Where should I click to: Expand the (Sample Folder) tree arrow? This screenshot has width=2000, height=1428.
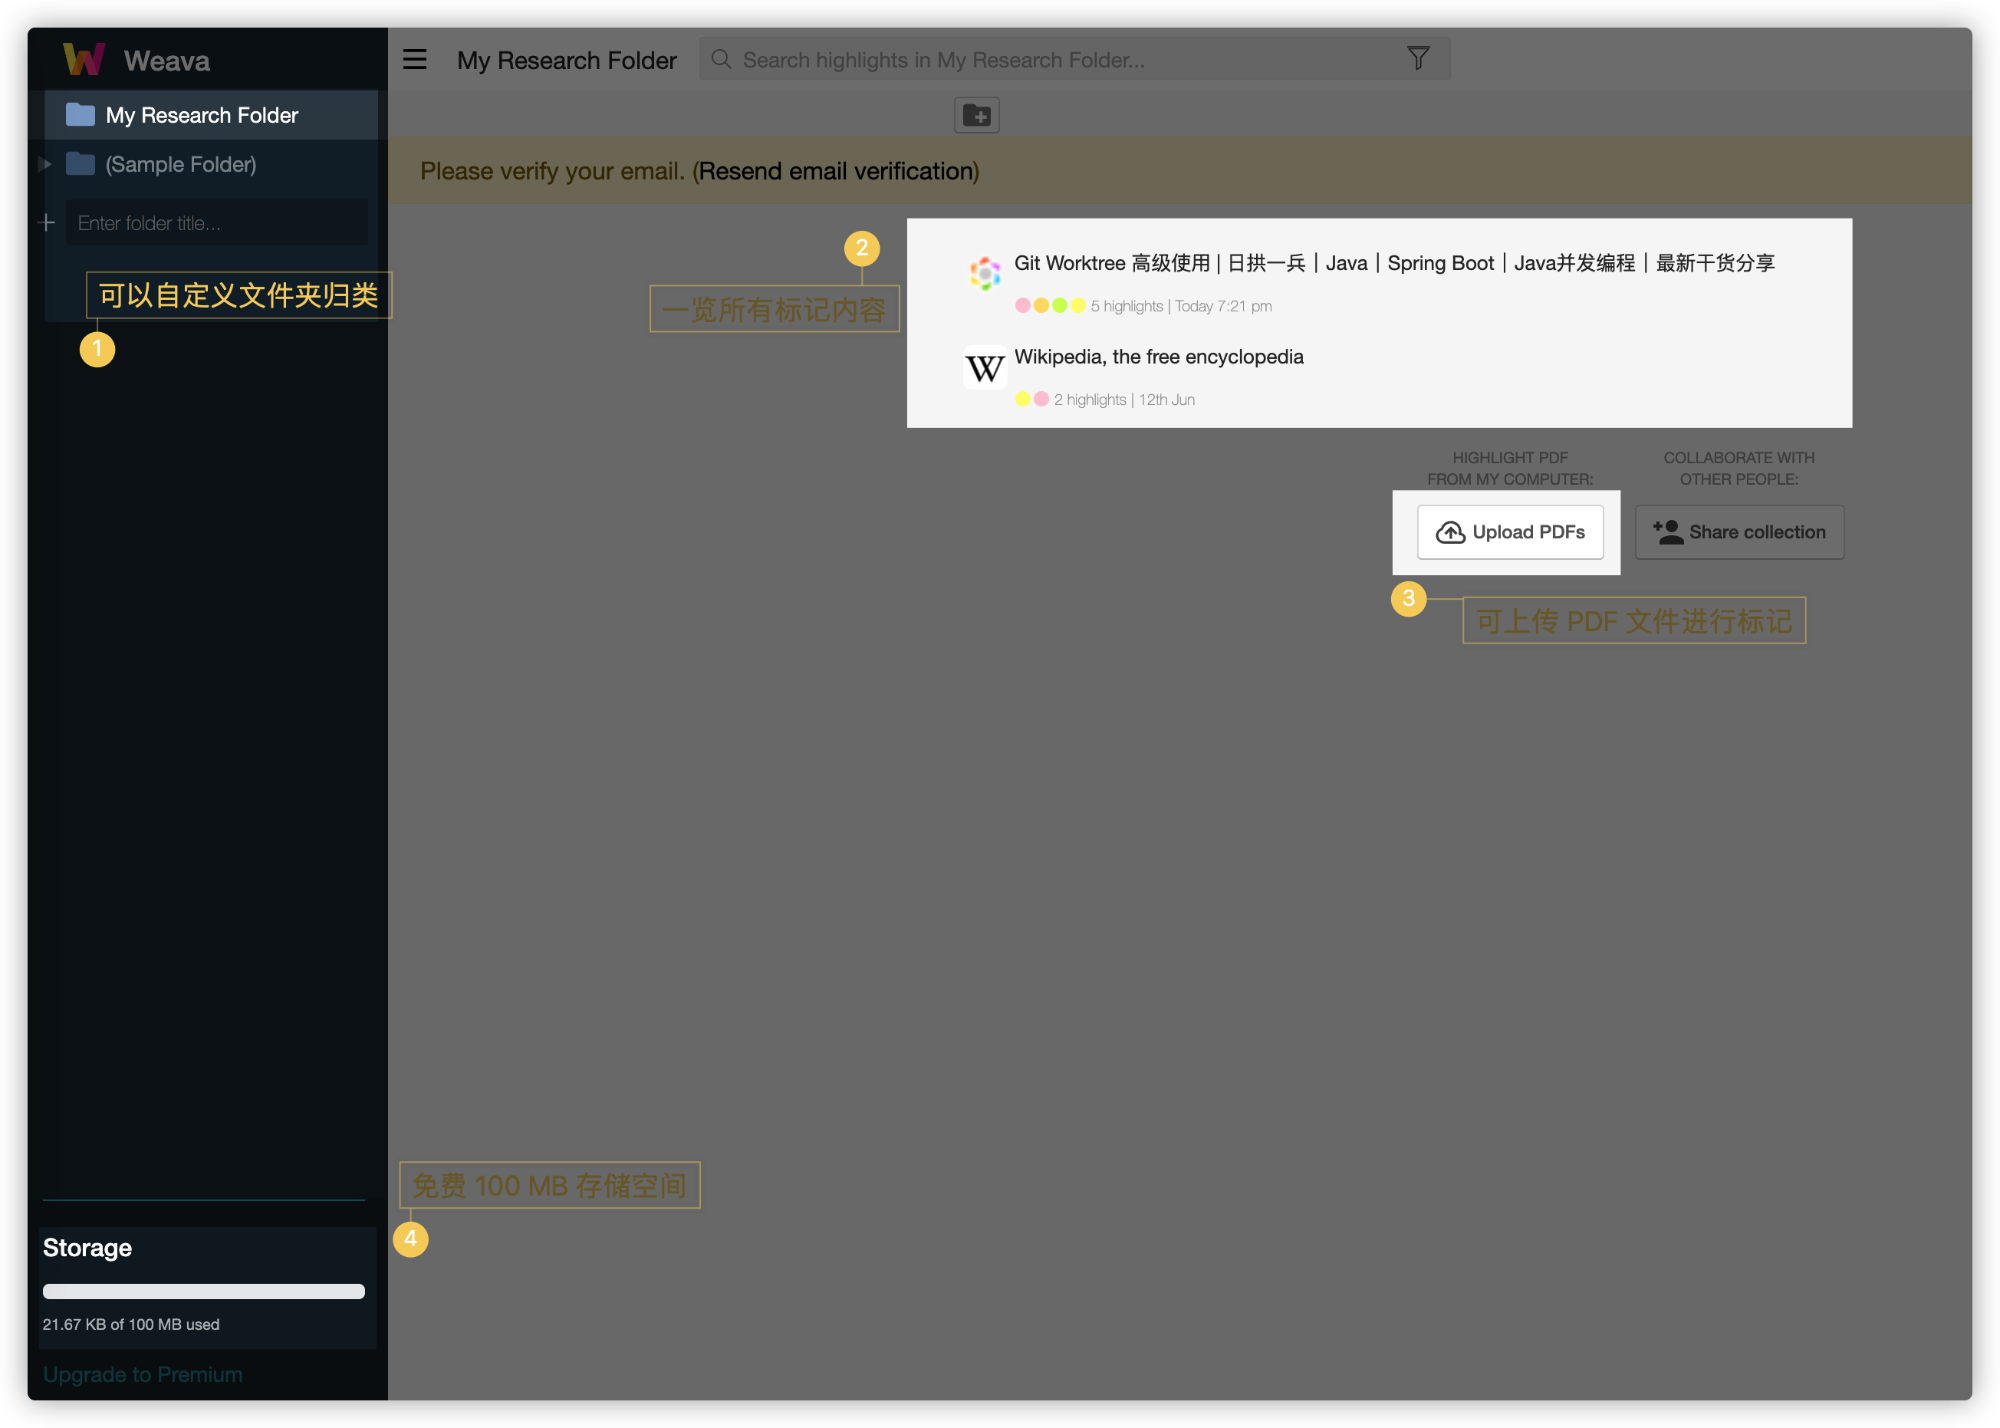click(x=45, y=164)
